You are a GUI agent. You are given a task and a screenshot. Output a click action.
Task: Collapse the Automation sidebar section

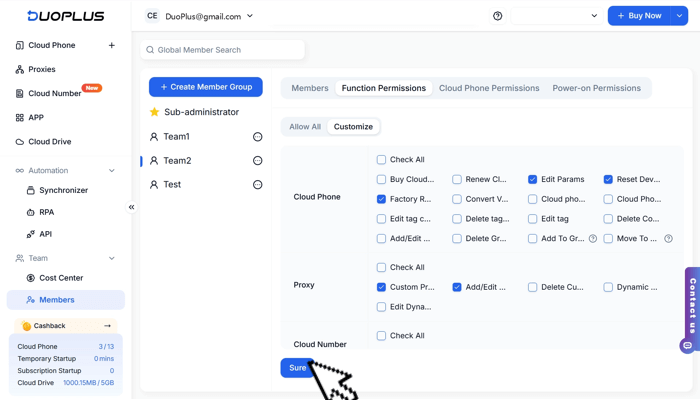click(x=111, y=171)
